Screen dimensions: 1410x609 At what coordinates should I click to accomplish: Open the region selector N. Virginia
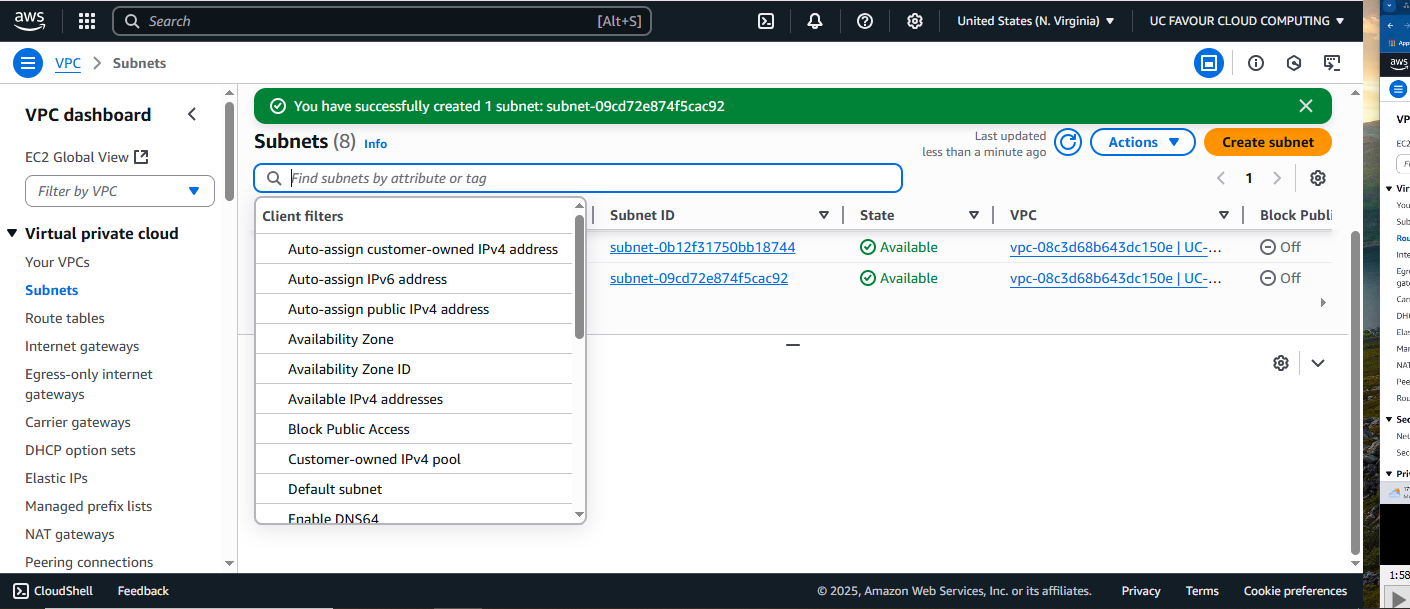(x=1035, y=21)
